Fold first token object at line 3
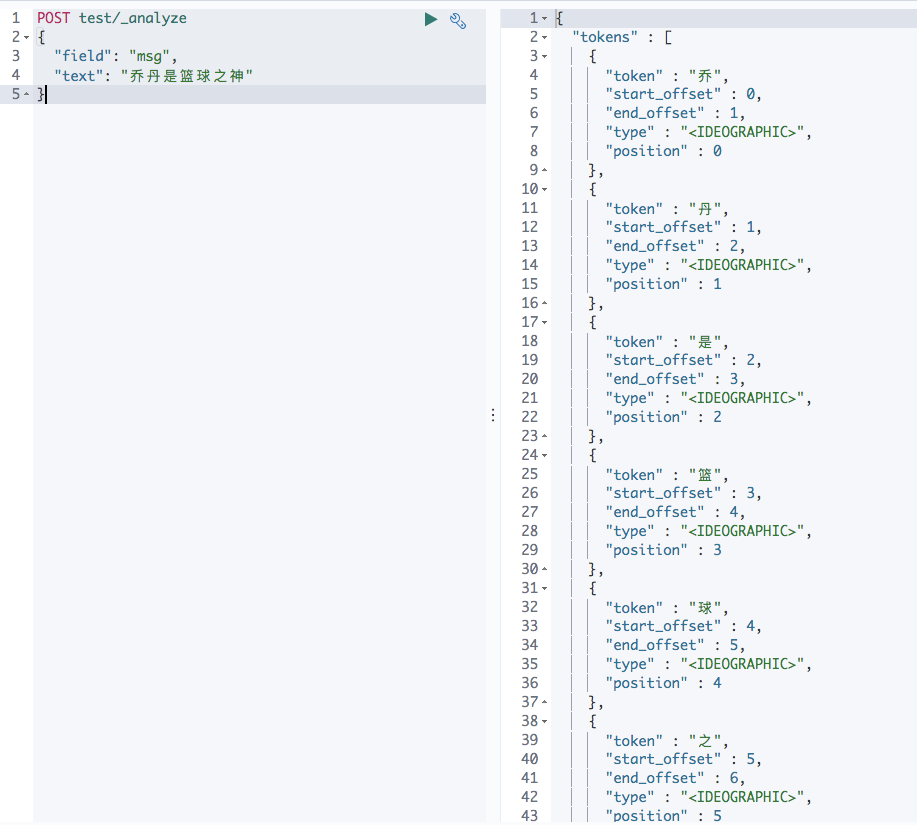Viewport: 917px width, 825px height. click(x=544, y=57)
